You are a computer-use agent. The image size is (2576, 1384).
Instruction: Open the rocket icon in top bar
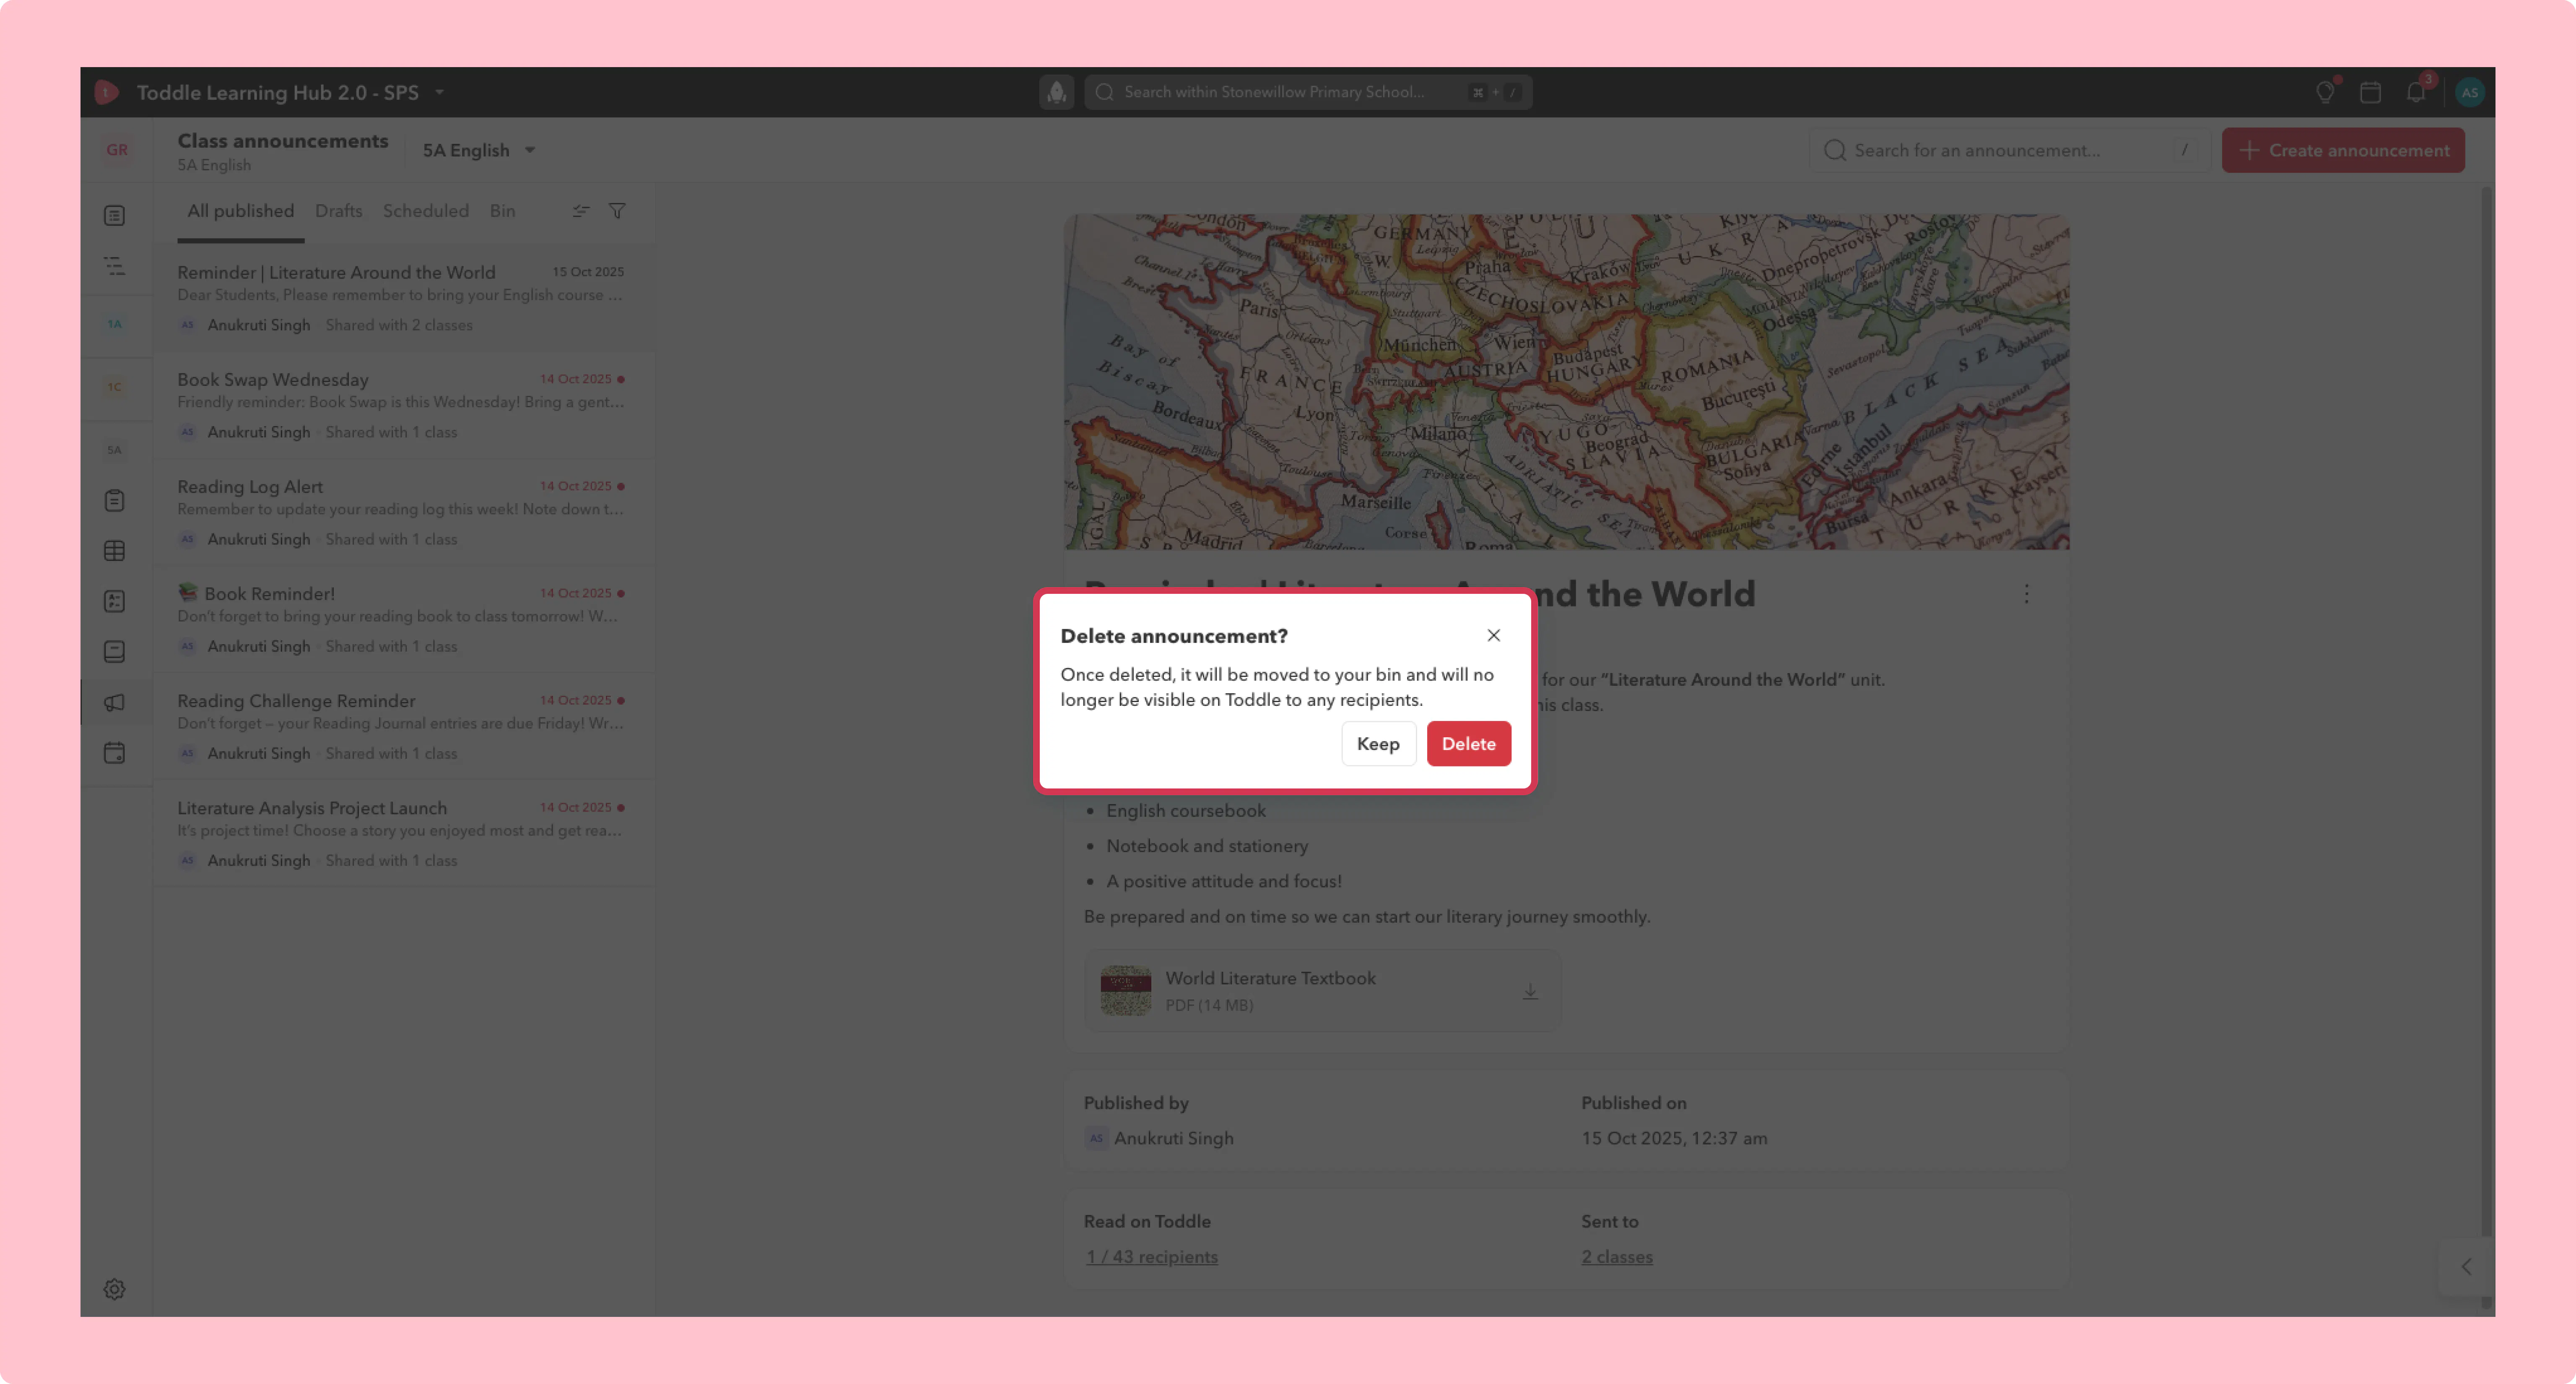1056,92
